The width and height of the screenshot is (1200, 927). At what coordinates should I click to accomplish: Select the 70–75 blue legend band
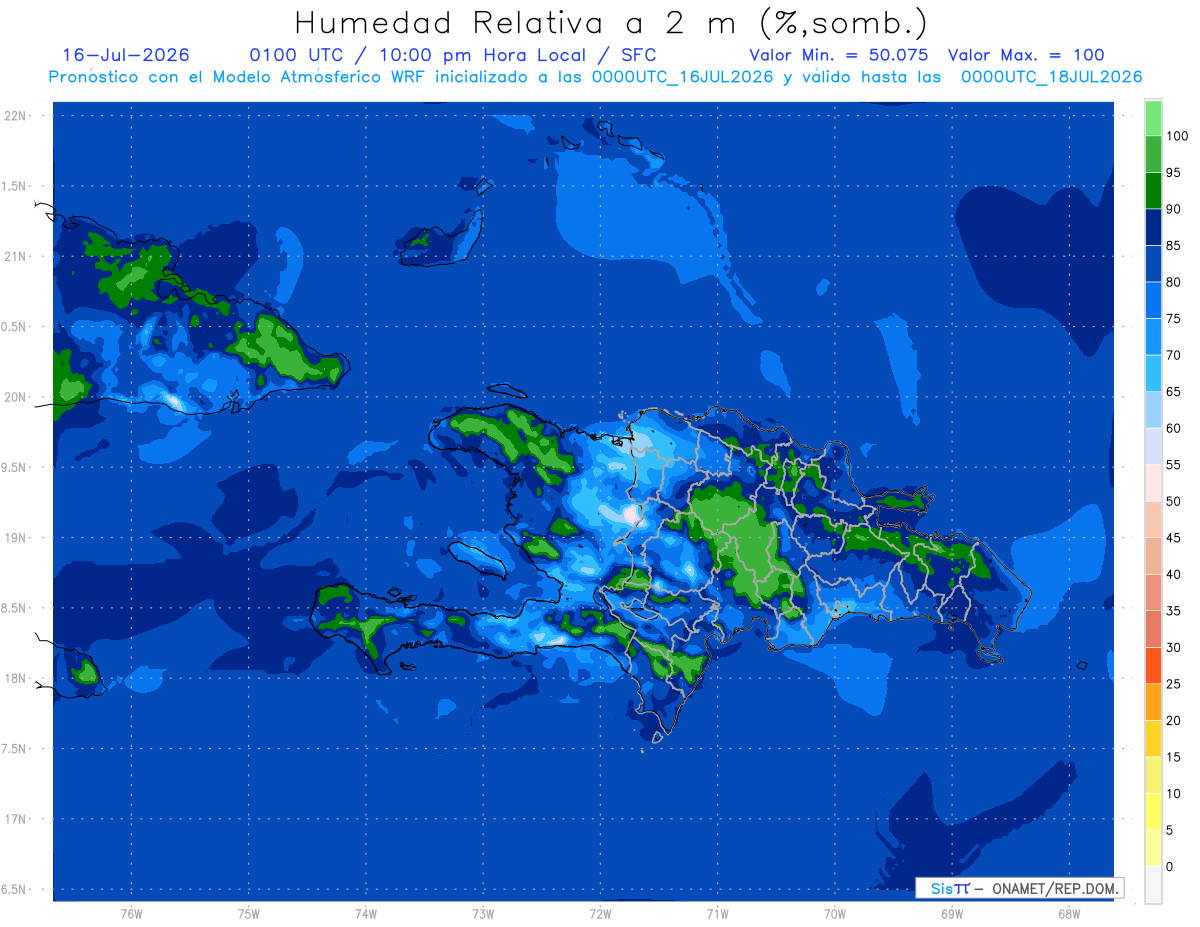pos(1153,337)
